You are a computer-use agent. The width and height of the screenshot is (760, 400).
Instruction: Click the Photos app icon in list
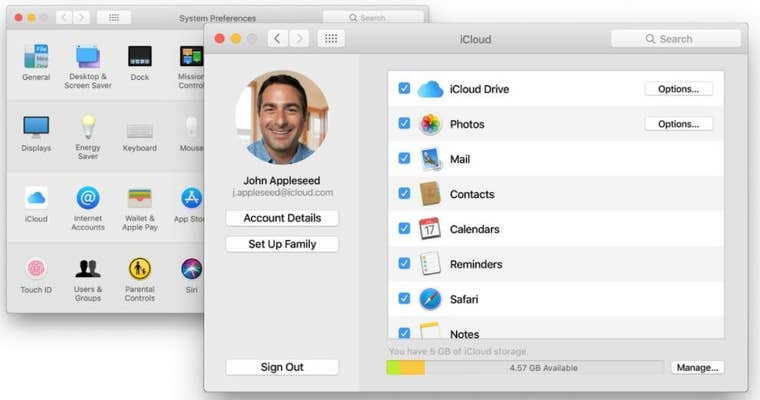[430, 124]
